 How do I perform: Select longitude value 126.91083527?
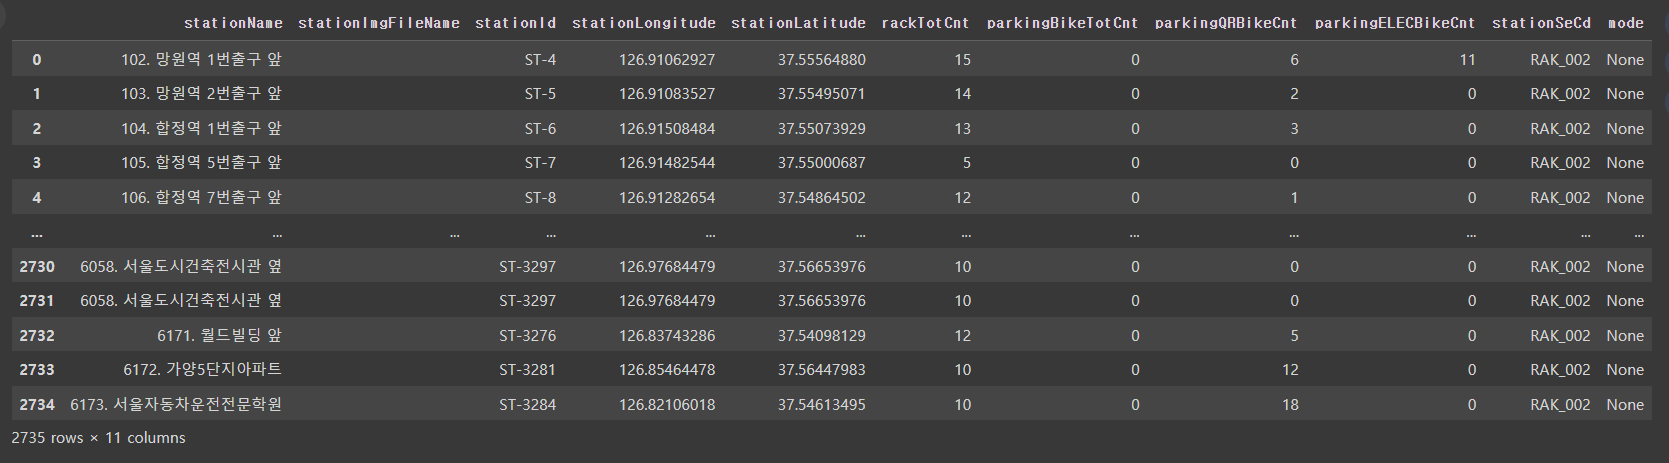click(x=667, y=94)
